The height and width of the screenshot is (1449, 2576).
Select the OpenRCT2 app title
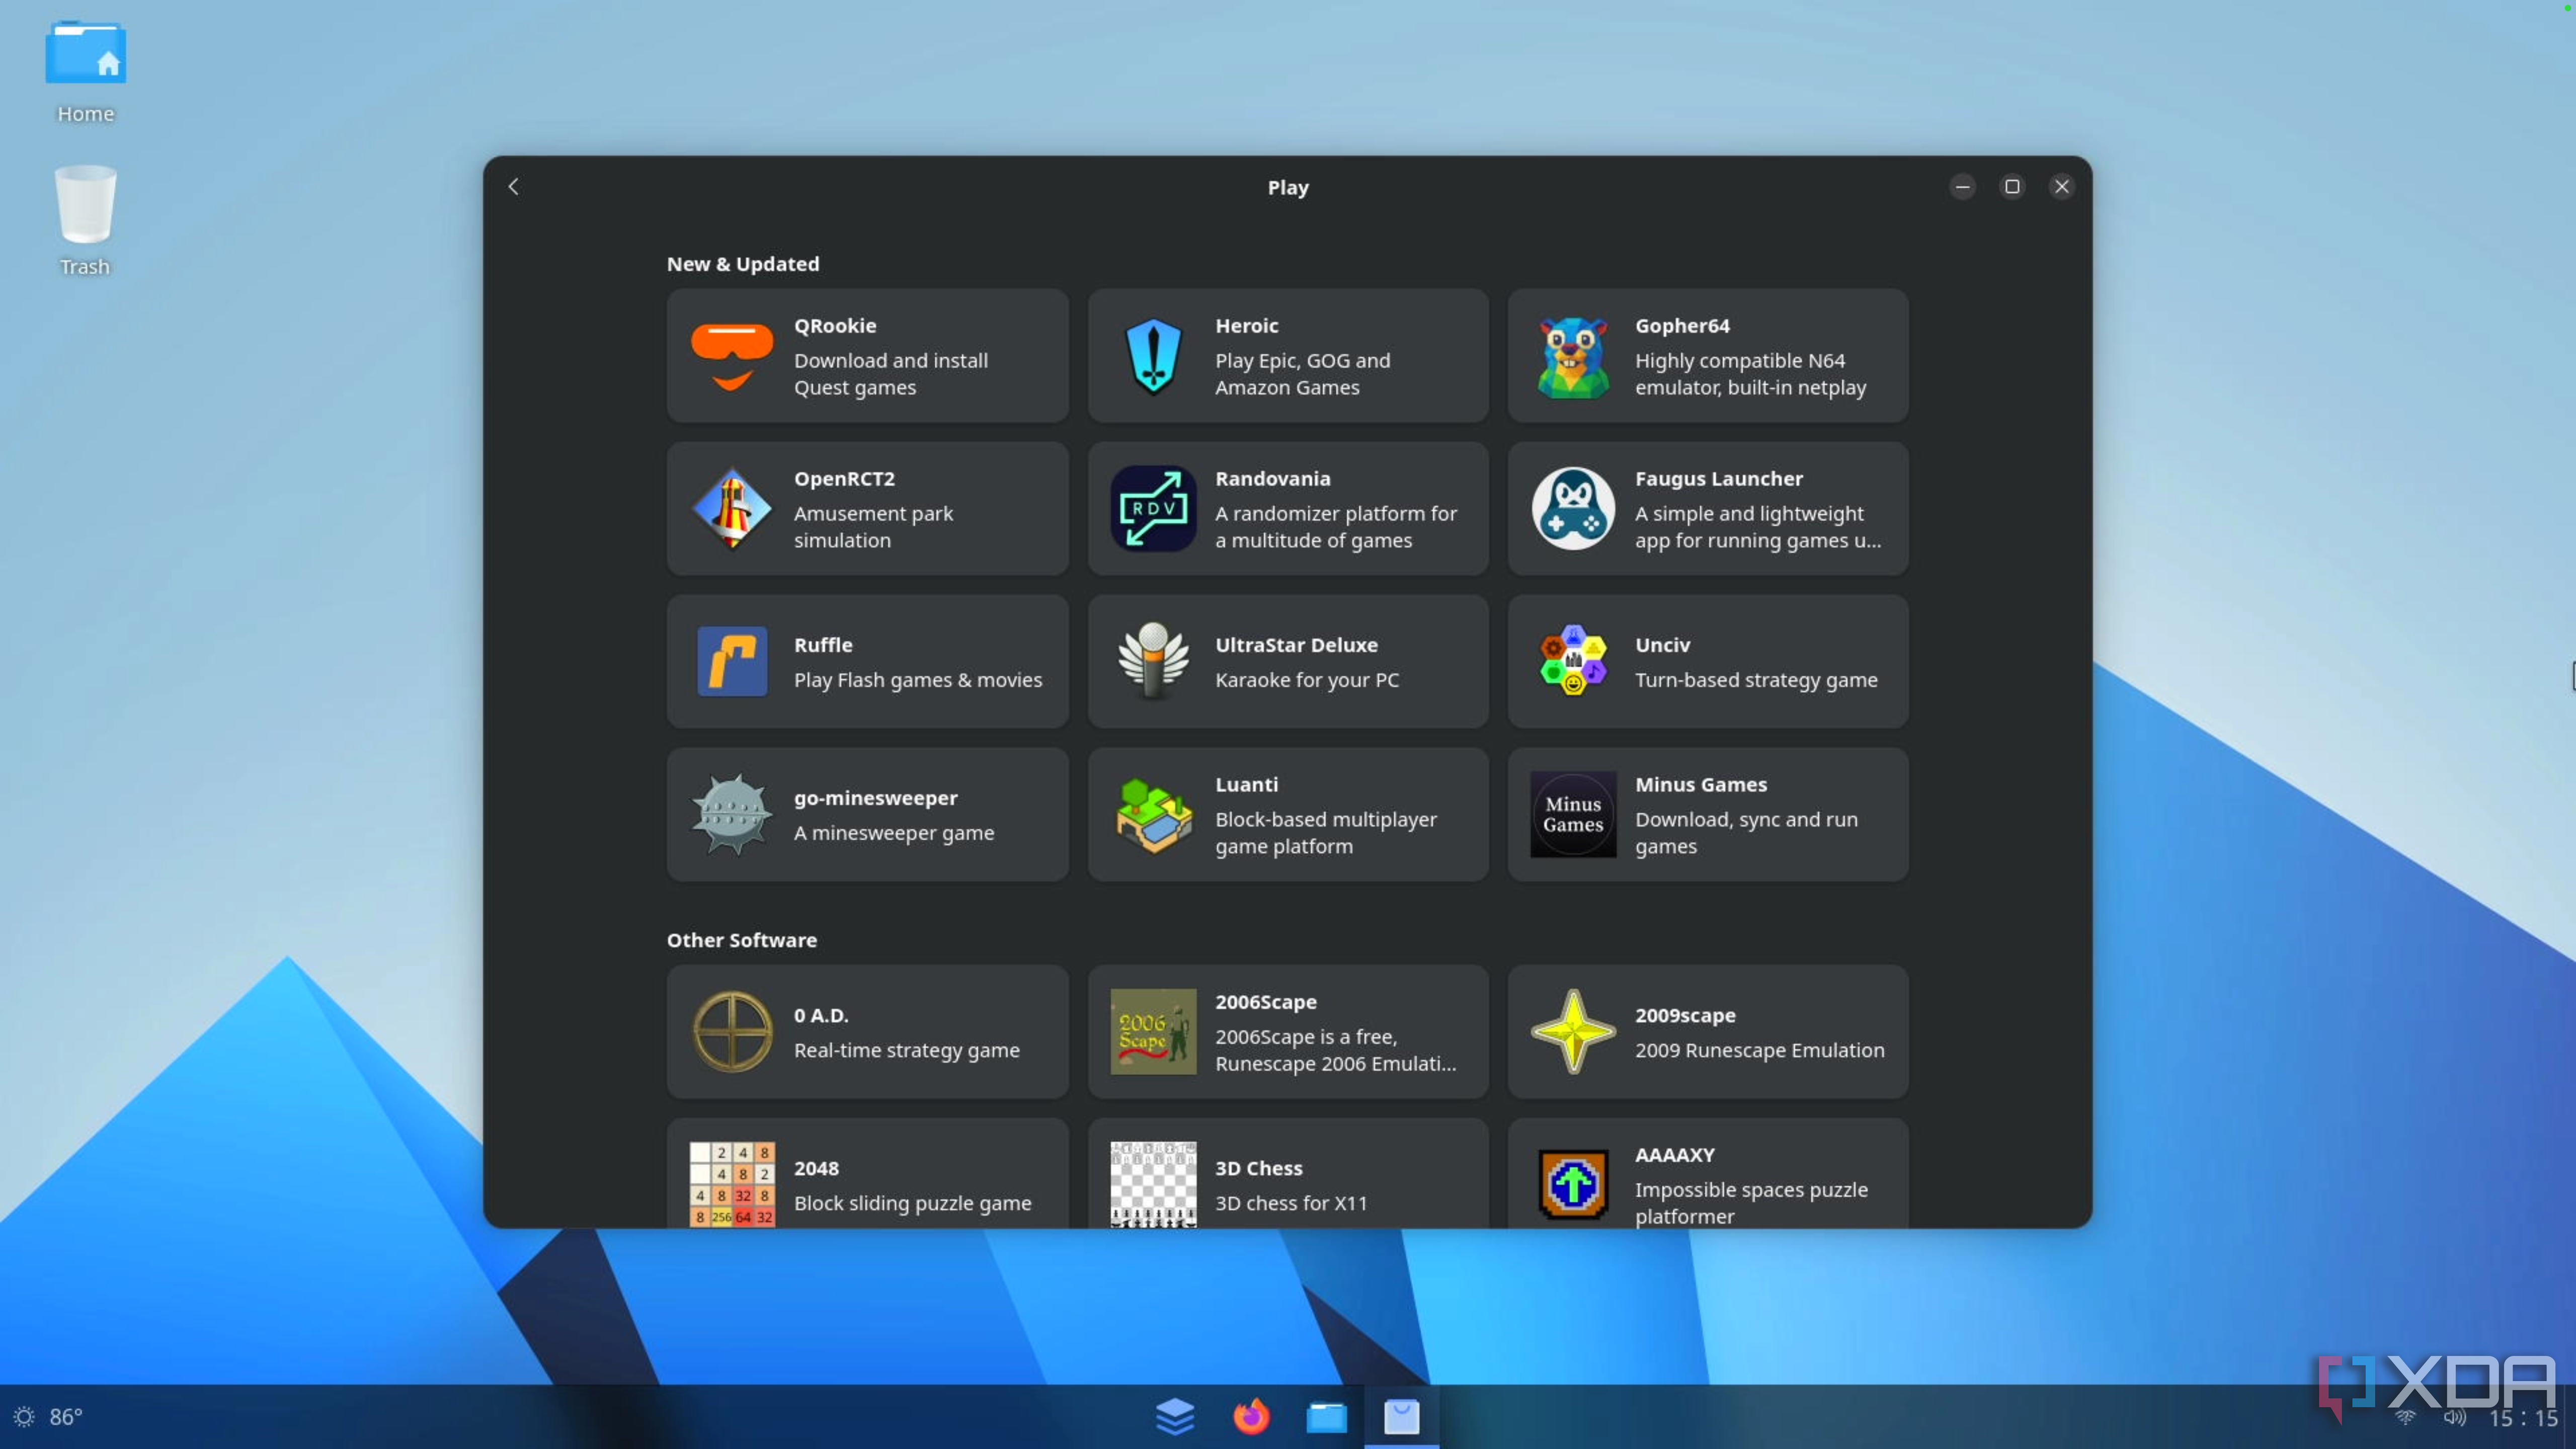pyautogui.click(x=844, y=478)
